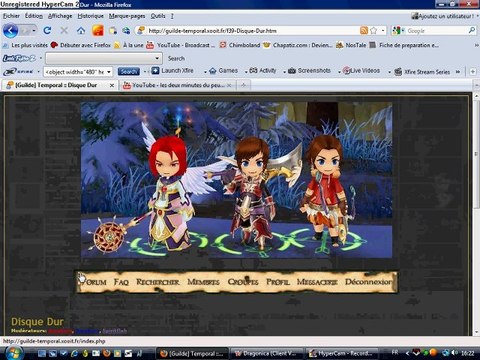Open the Marque-pages menu

pyautogui.click(x=127, y=16)
